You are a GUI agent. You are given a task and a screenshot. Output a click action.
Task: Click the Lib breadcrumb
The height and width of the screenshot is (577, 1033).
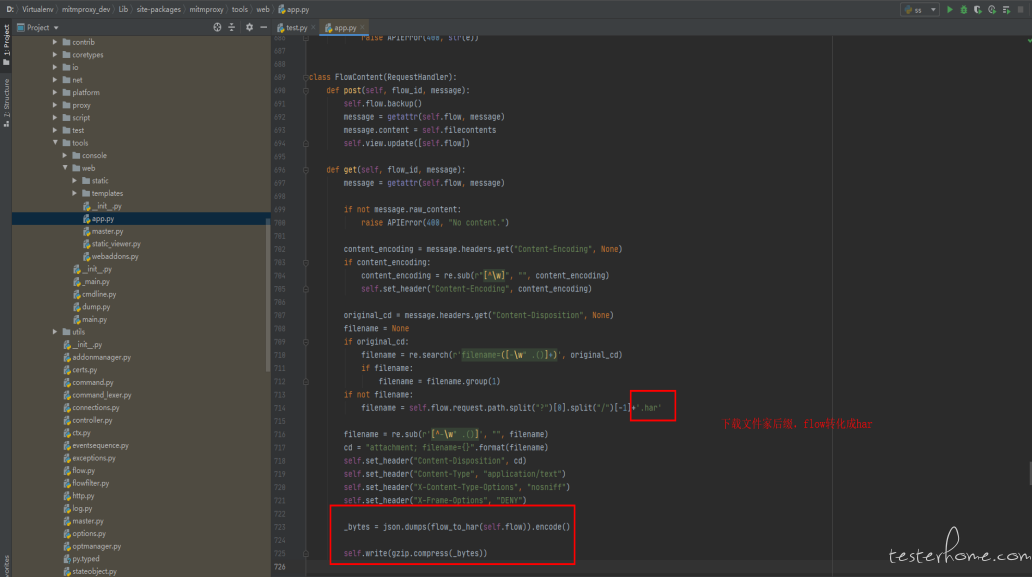pos(123,9)
